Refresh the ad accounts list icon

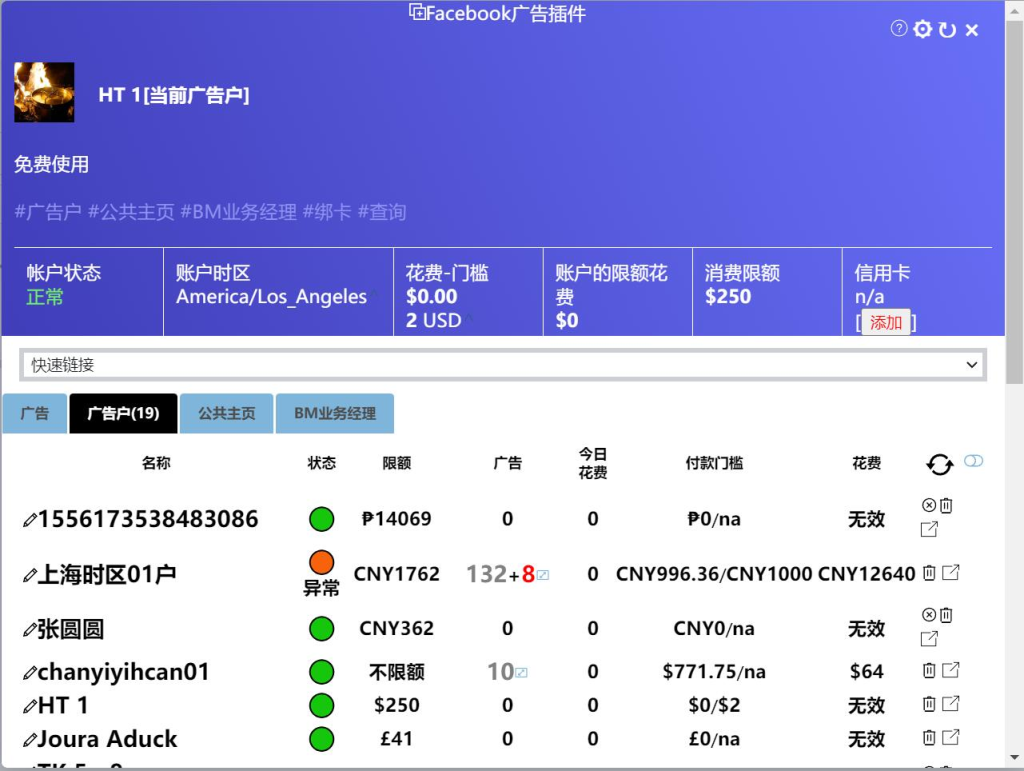(x=939, y=464)
